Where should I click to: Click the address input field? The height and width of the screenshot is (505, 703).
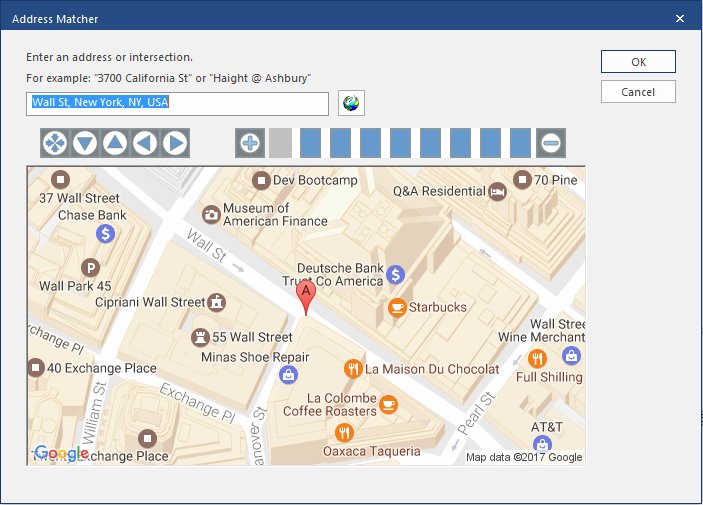pyautogui.click(x=178, y=104)
